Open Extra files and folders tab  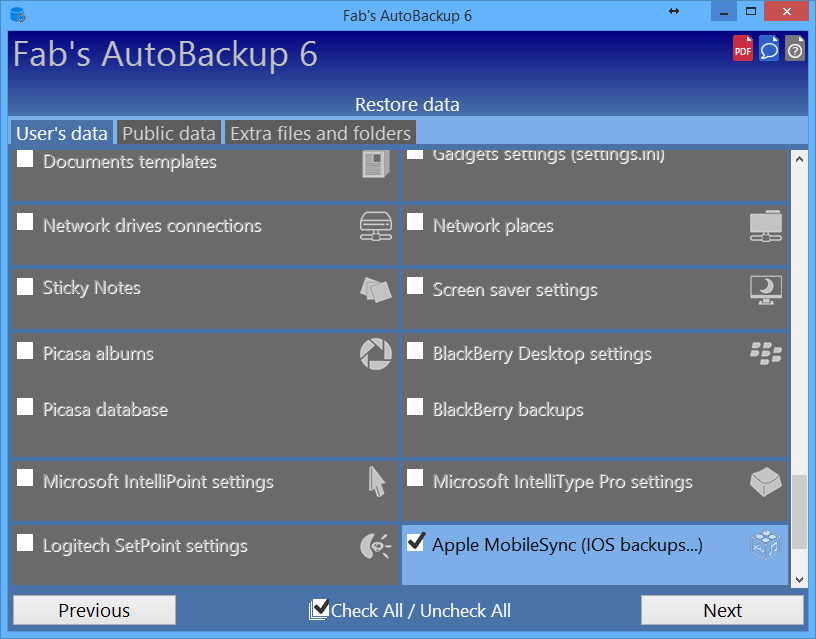321,133
